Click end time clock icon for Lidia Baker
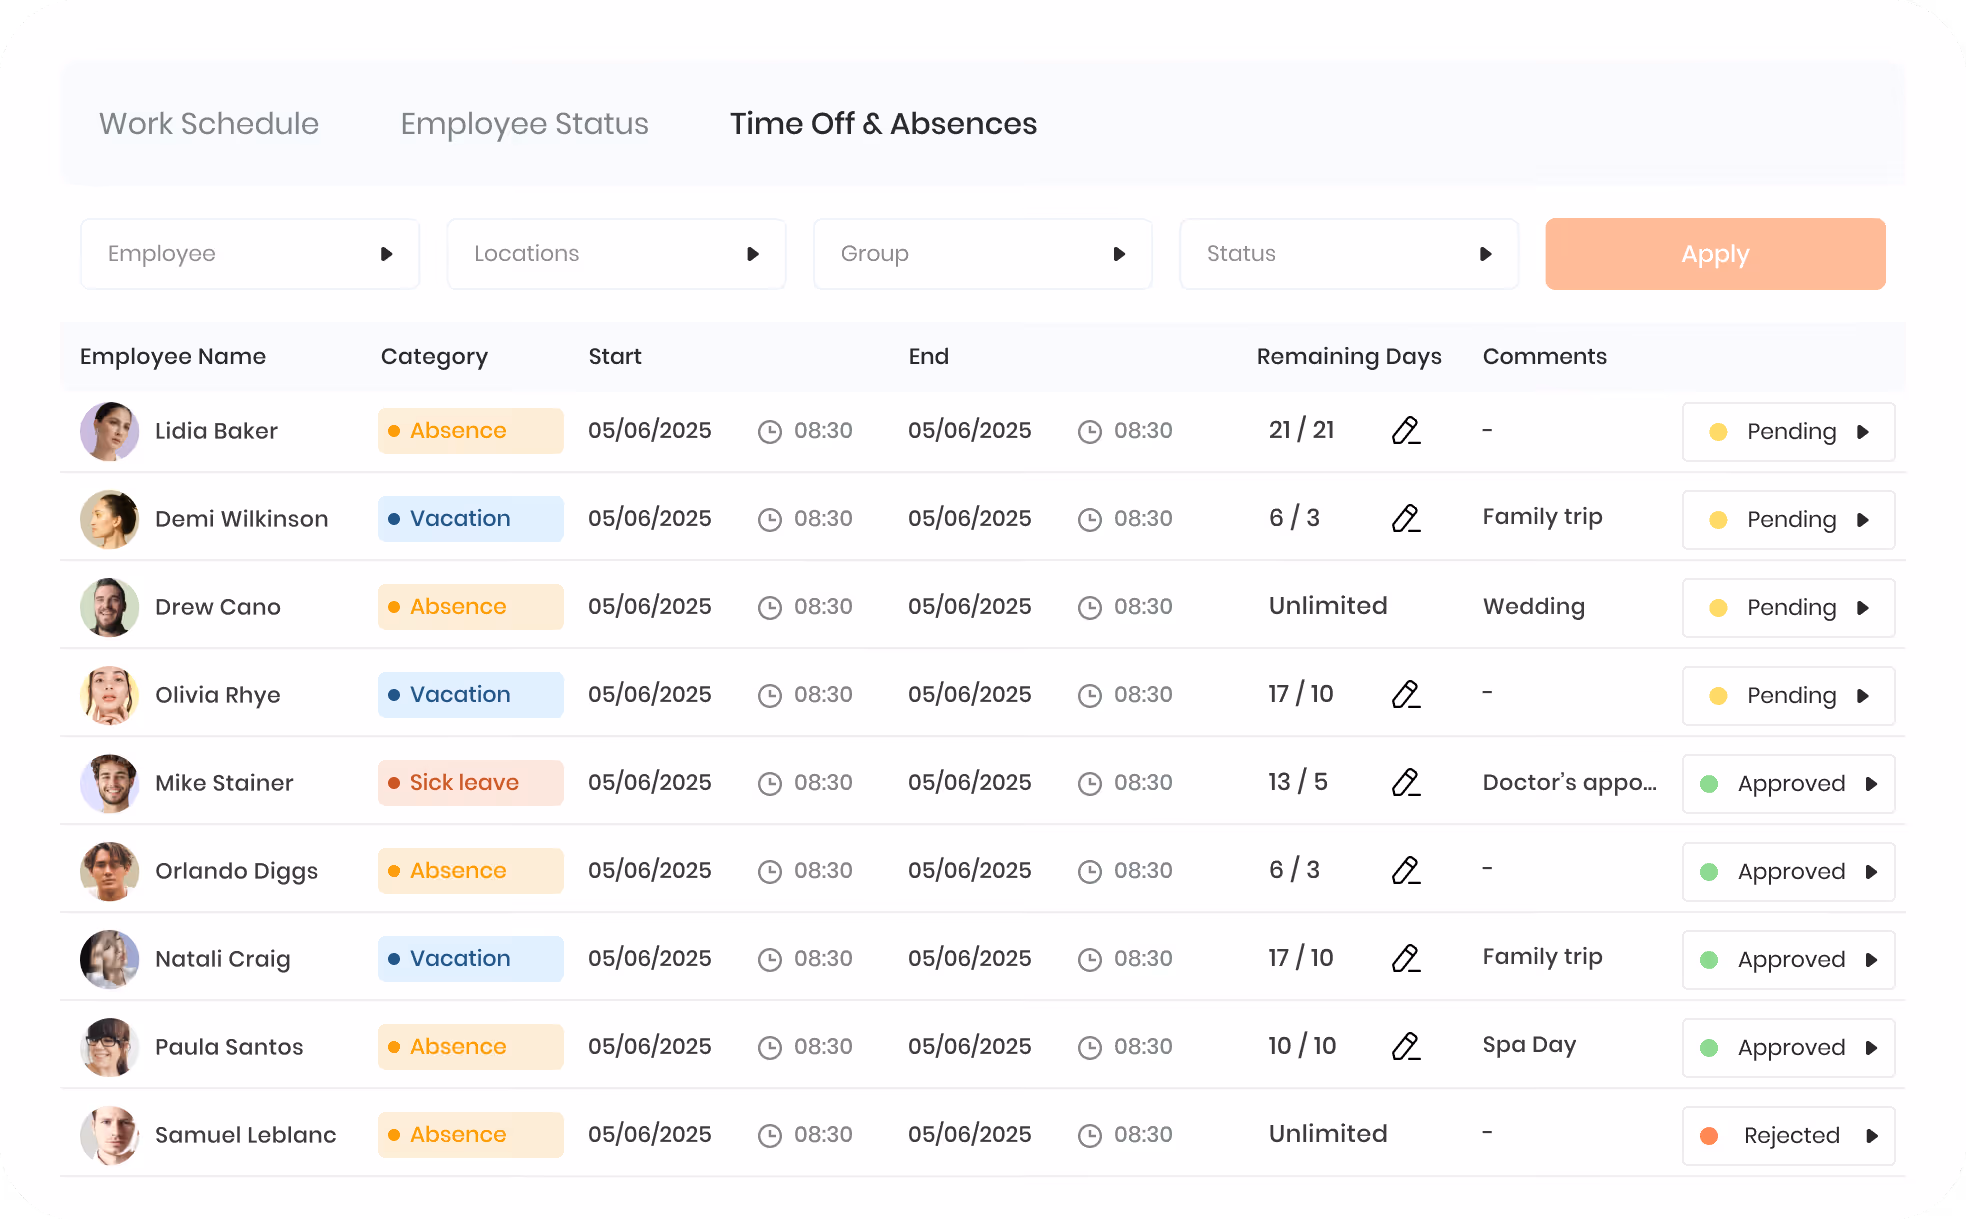The height and width of the screenshot is (1220, 1966). click(1090, 432)
